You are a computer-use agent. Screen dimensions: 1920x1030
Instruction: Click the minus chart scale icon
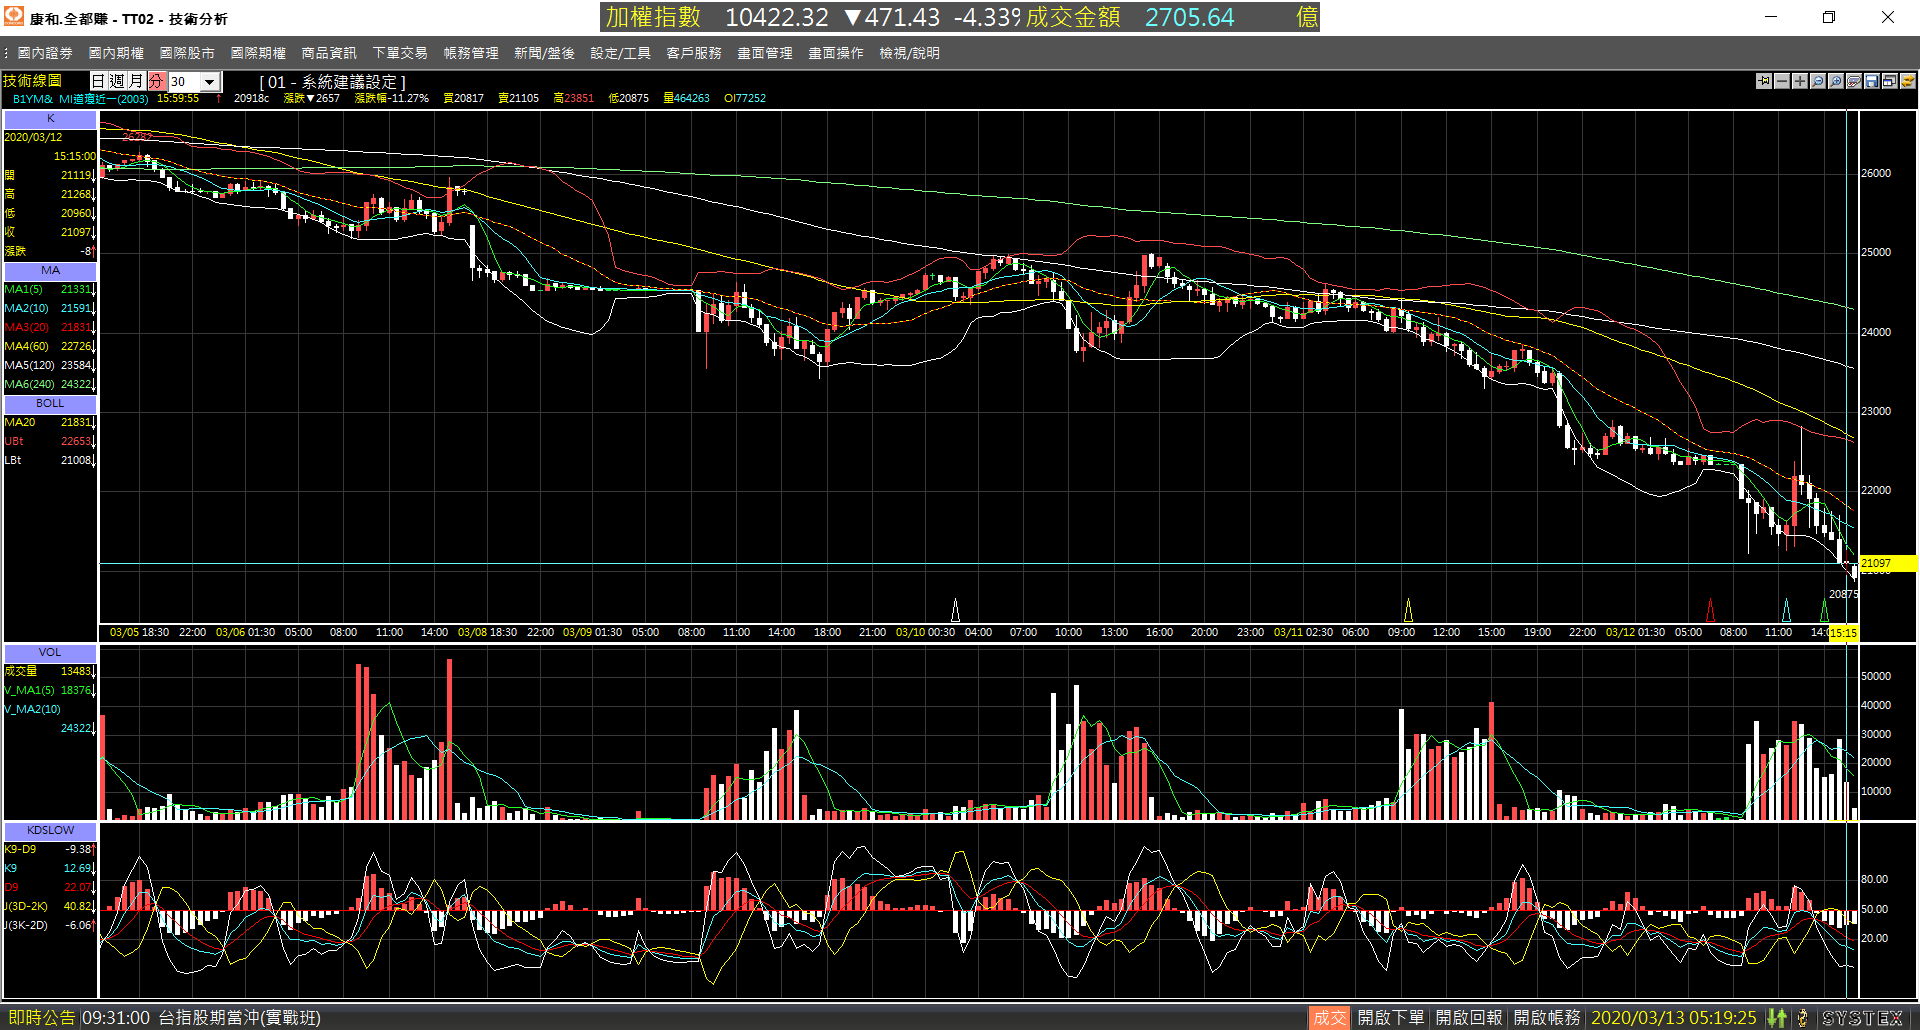pos(1782,81)
